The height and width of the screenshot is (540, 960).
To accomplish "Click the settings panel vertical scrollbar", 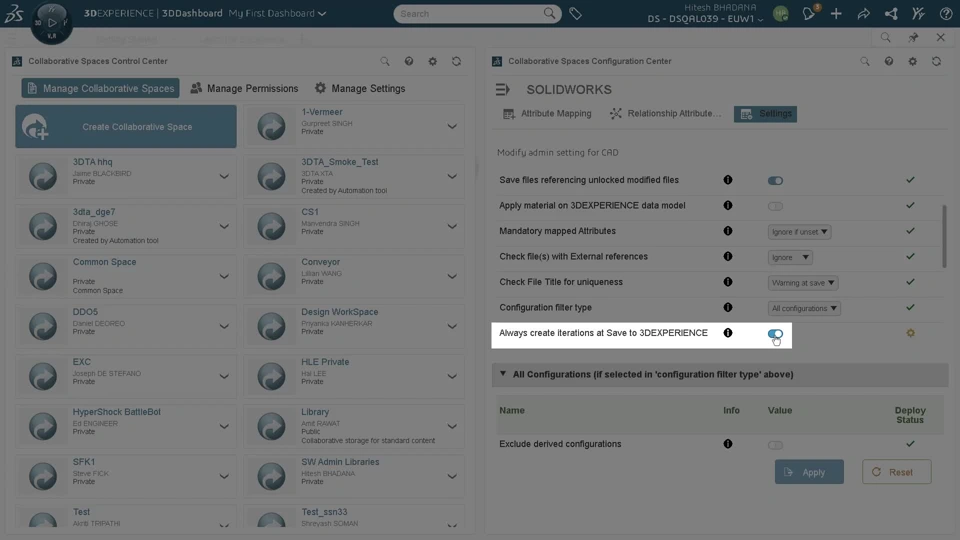I will (x=944, y=236).
